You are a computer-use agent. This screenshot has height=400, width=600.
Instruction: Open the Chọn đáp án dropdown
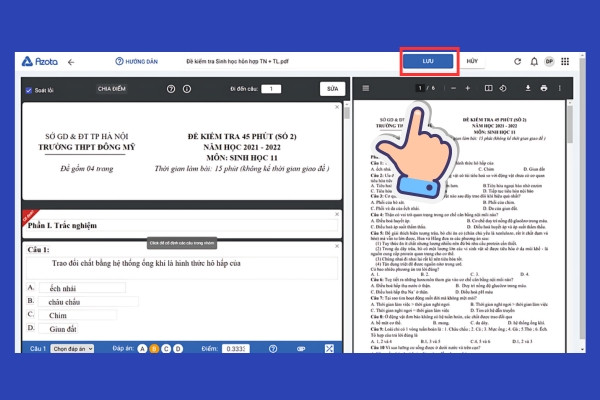tap(72, 349)
